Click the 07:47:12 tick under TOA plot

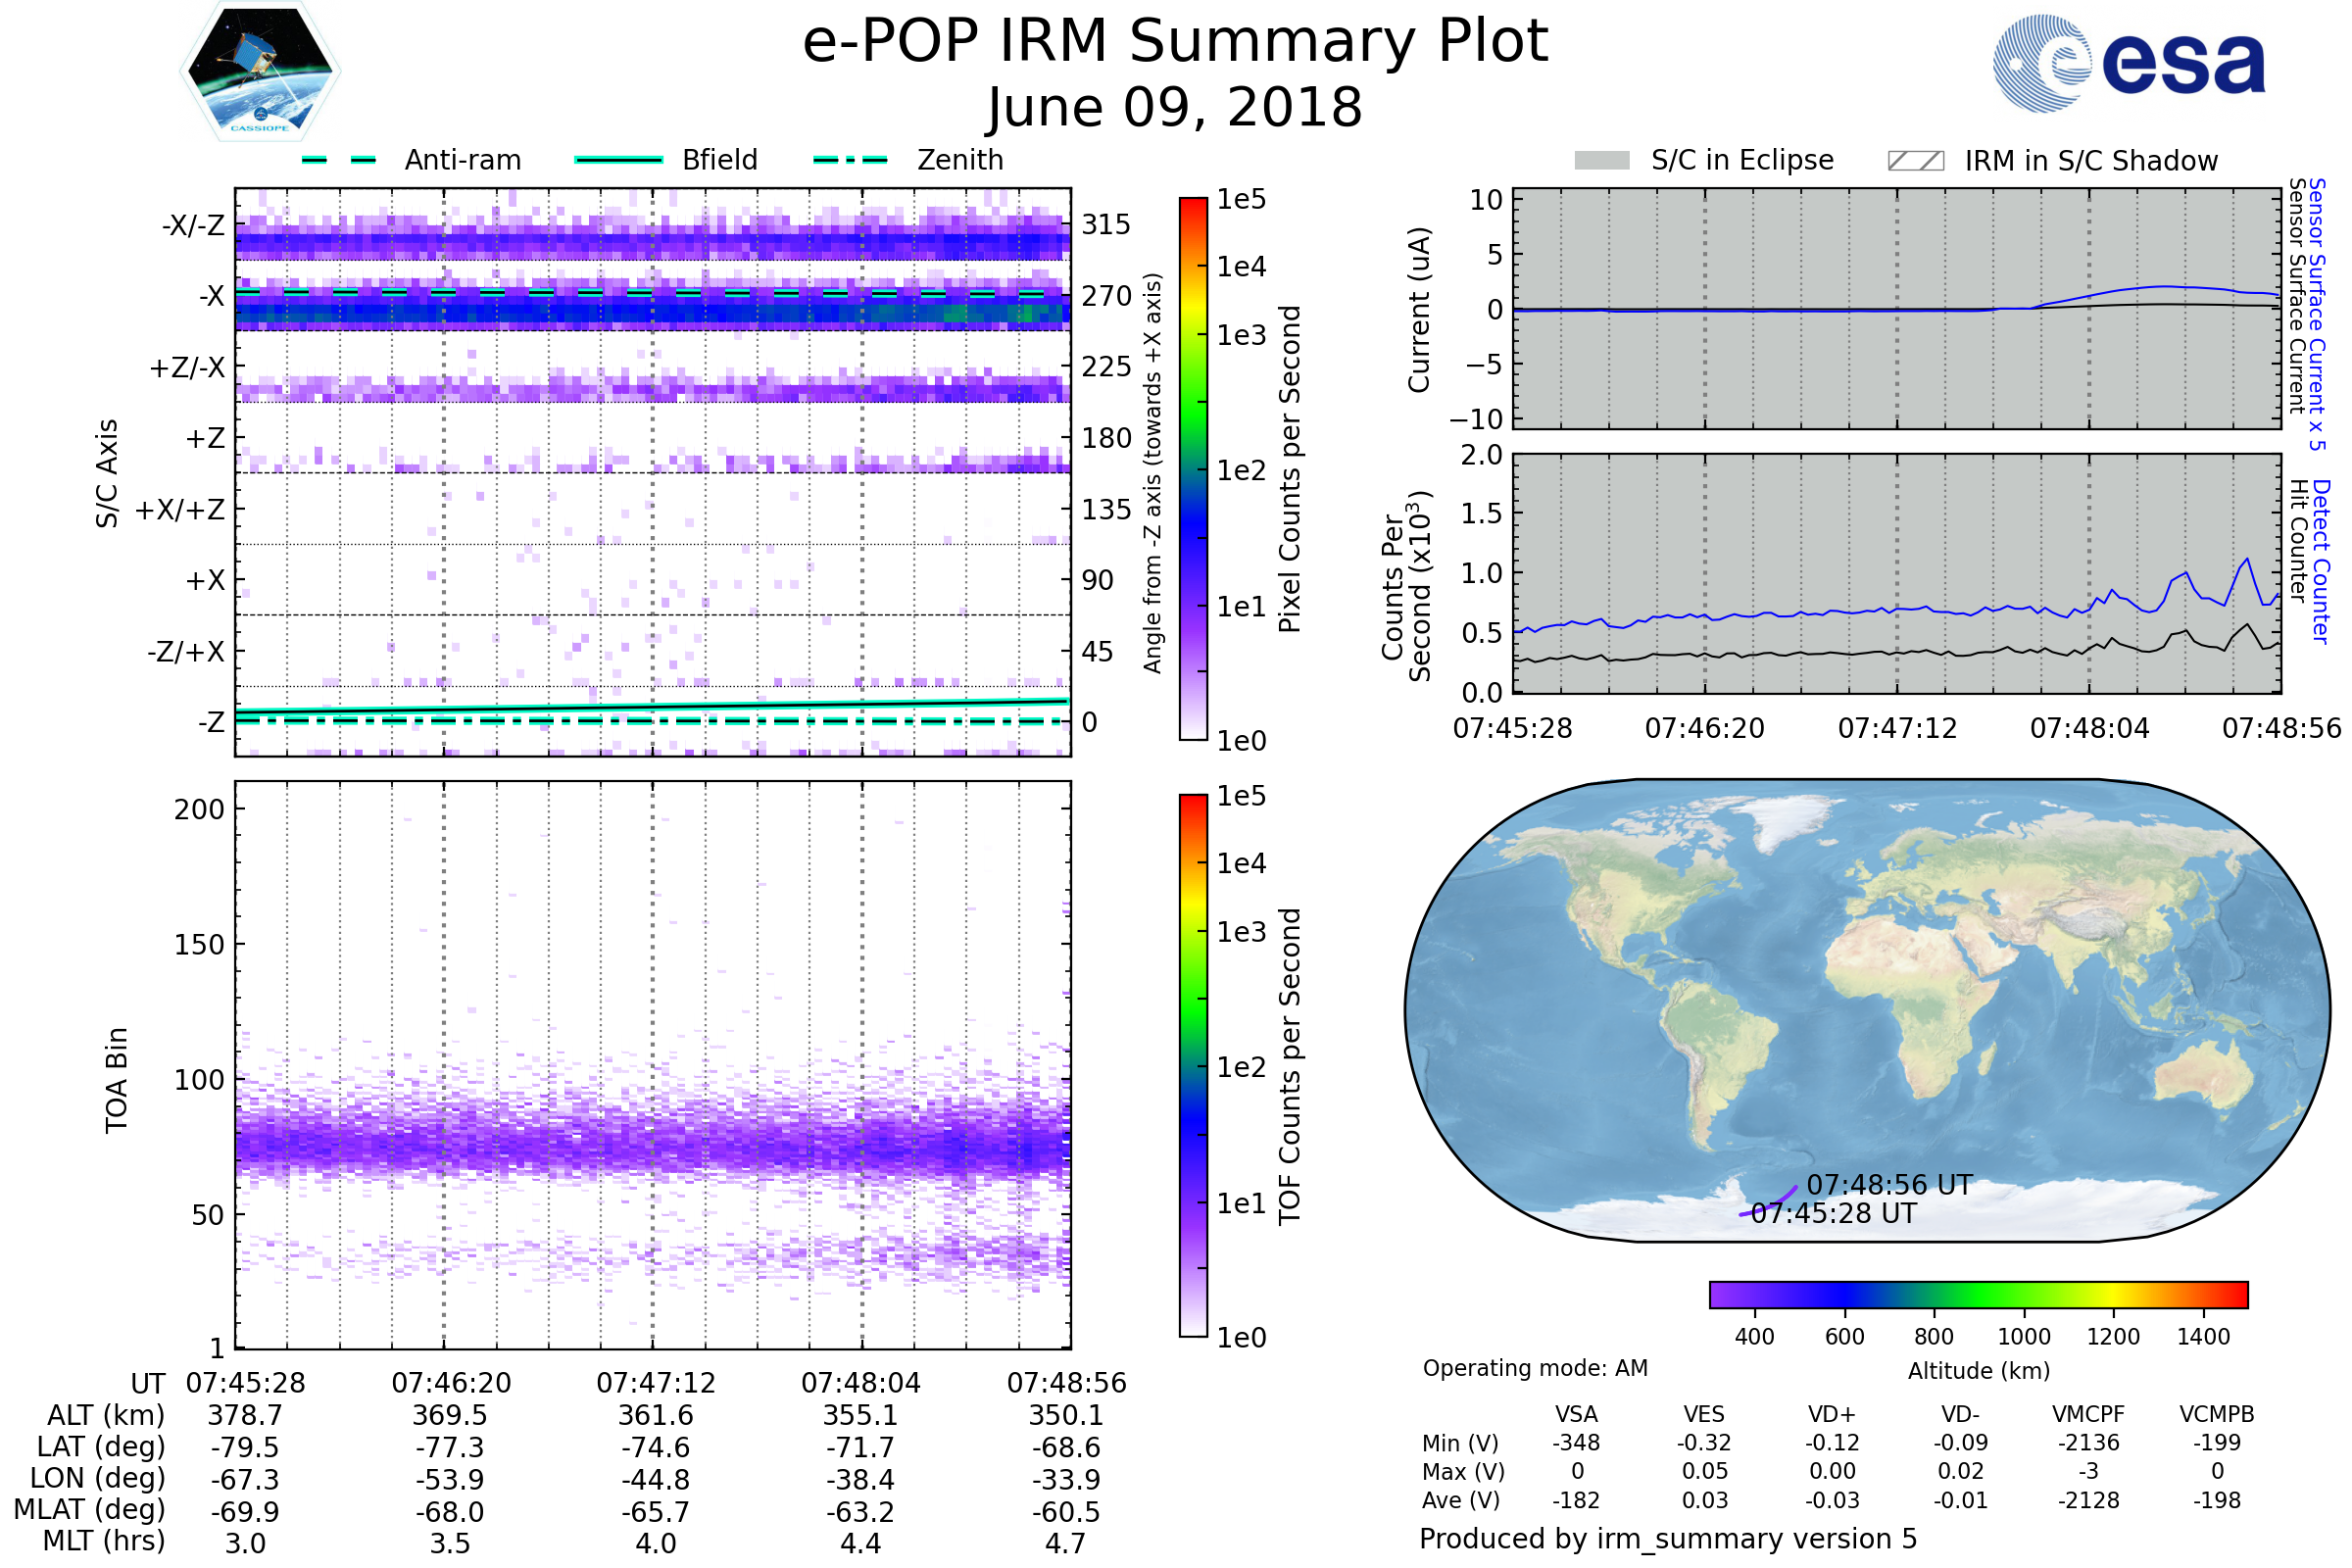pos(655,1383)
